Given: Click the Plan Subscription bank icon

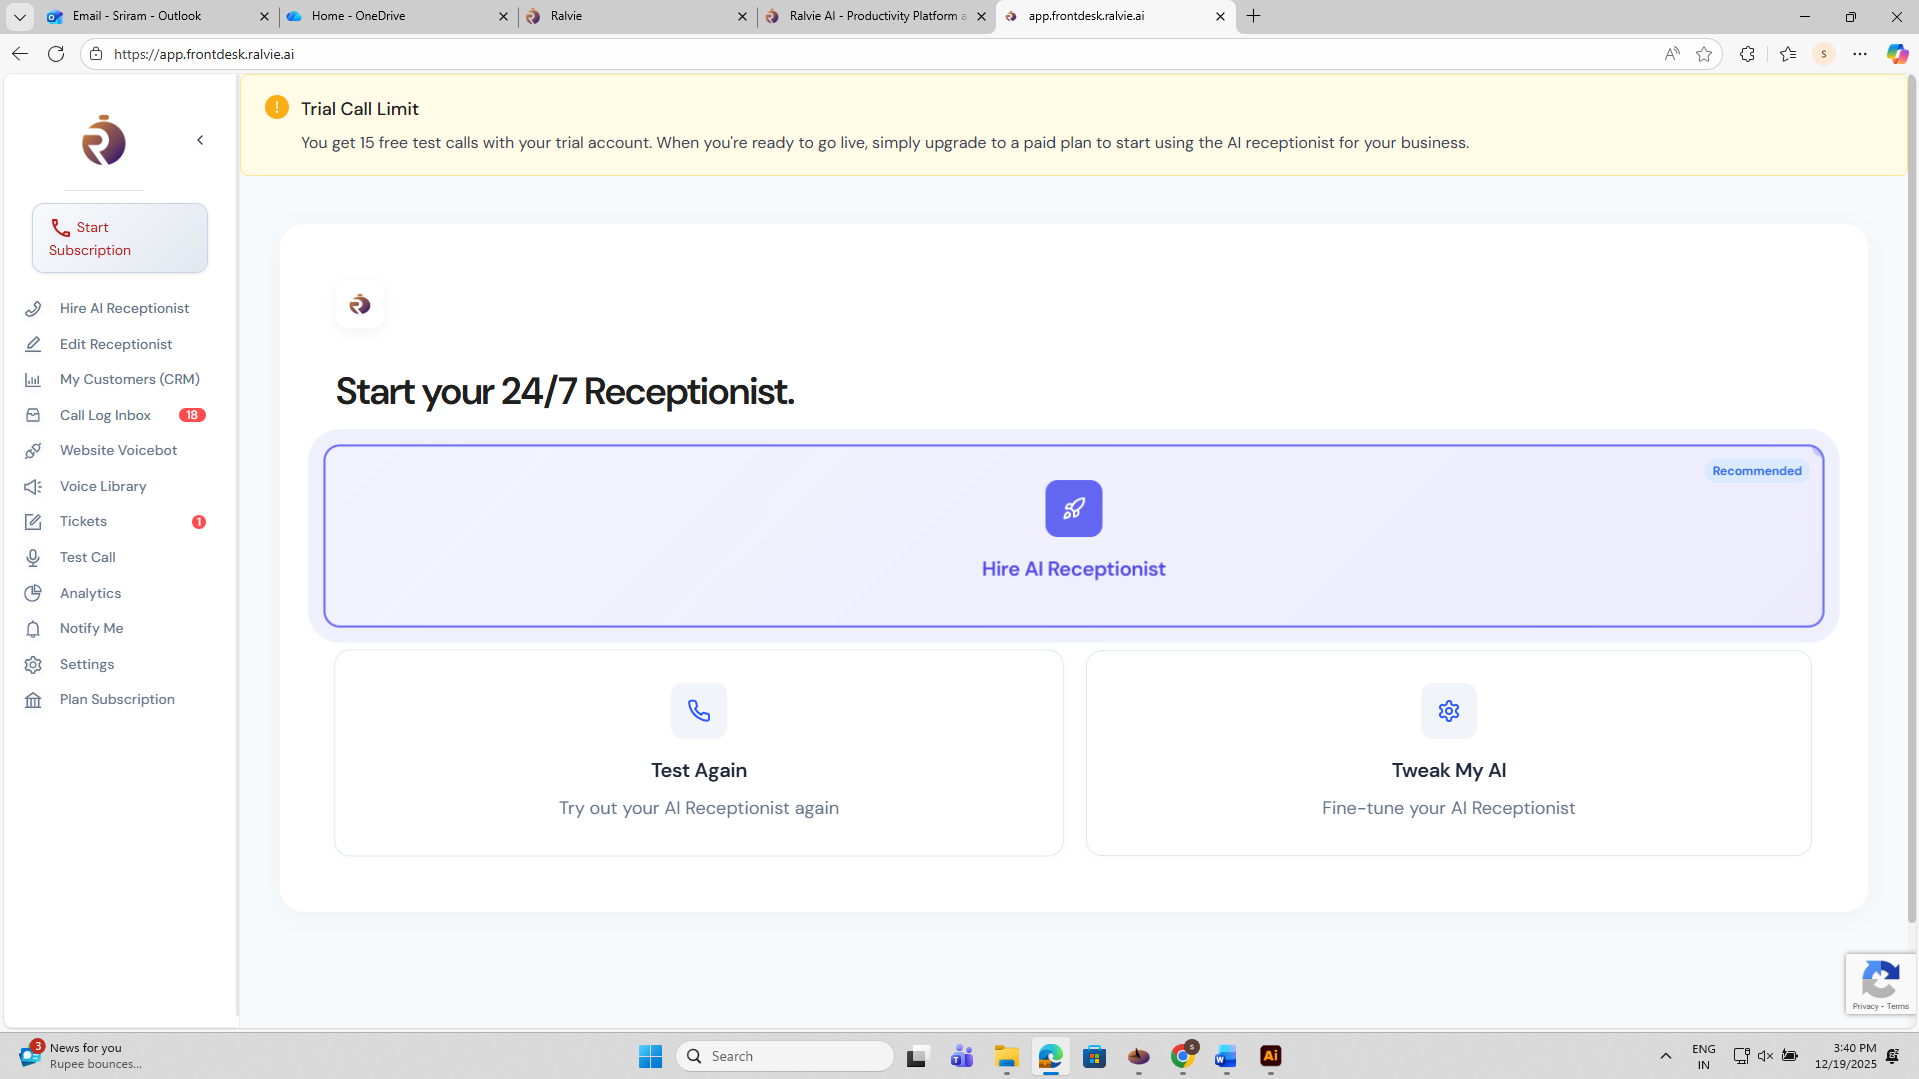Looking at the screenshot, I should click(33, 700).
